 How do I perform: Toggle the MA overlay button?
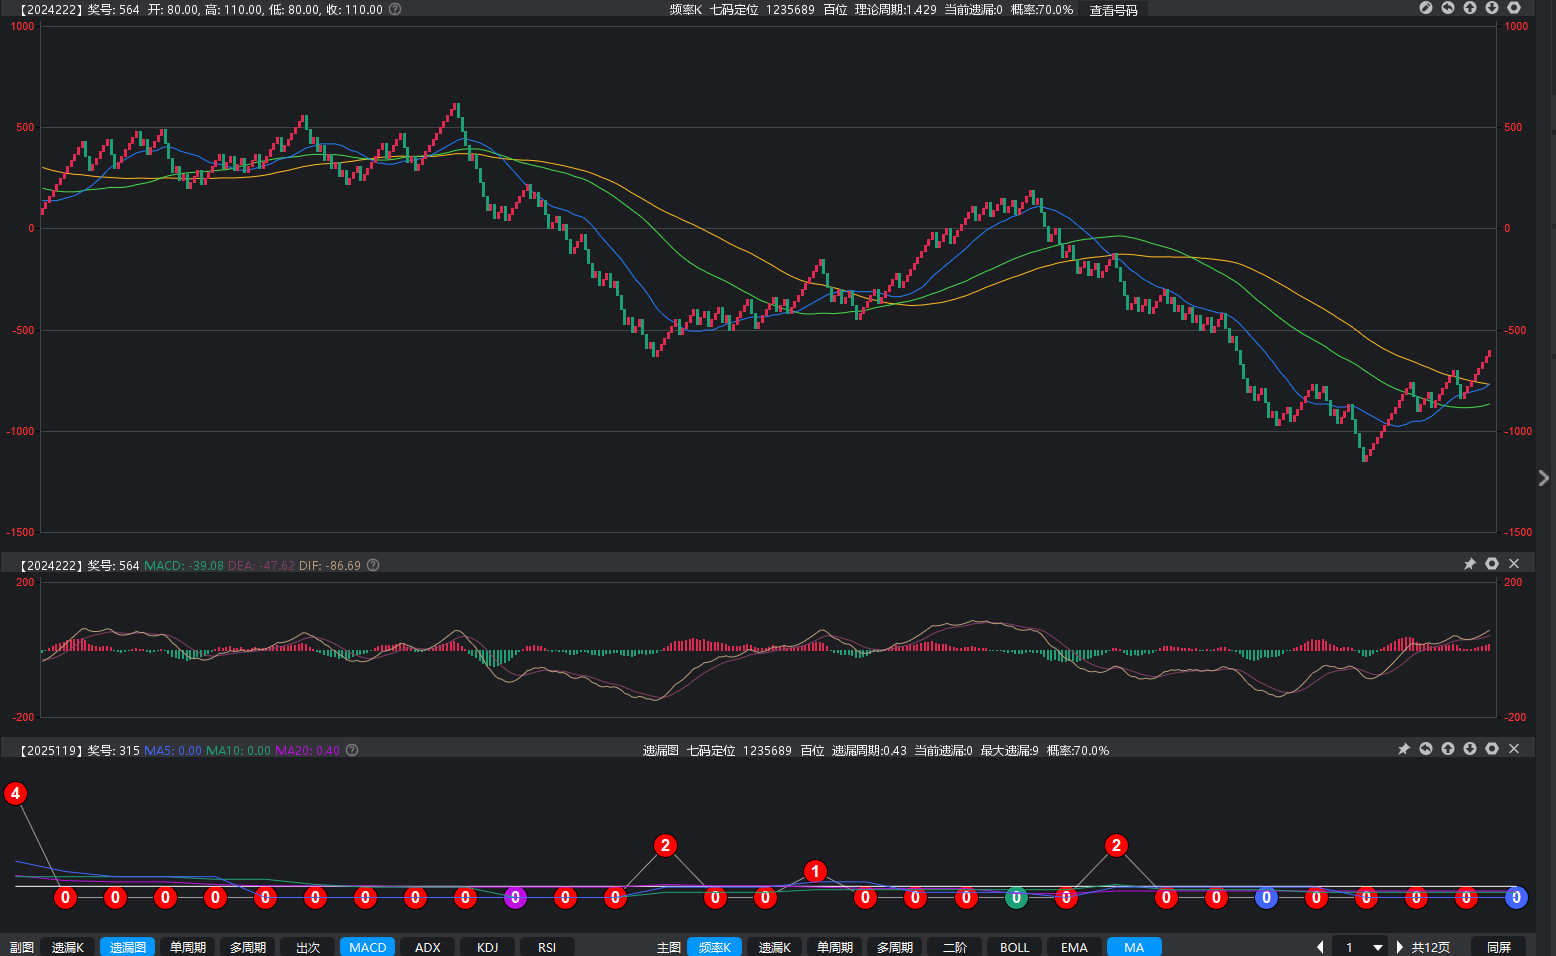pos(1134,947)
